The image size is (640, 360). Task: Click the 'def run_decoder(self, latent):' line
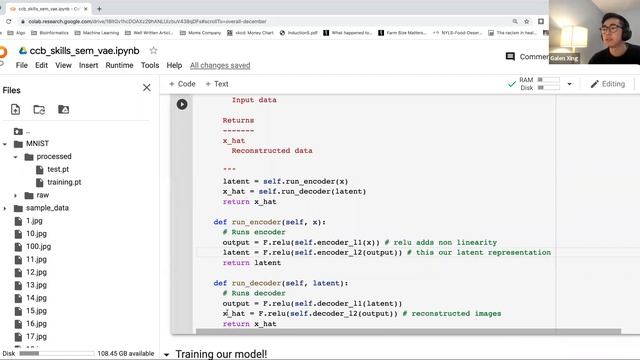[x=281, y=283]
